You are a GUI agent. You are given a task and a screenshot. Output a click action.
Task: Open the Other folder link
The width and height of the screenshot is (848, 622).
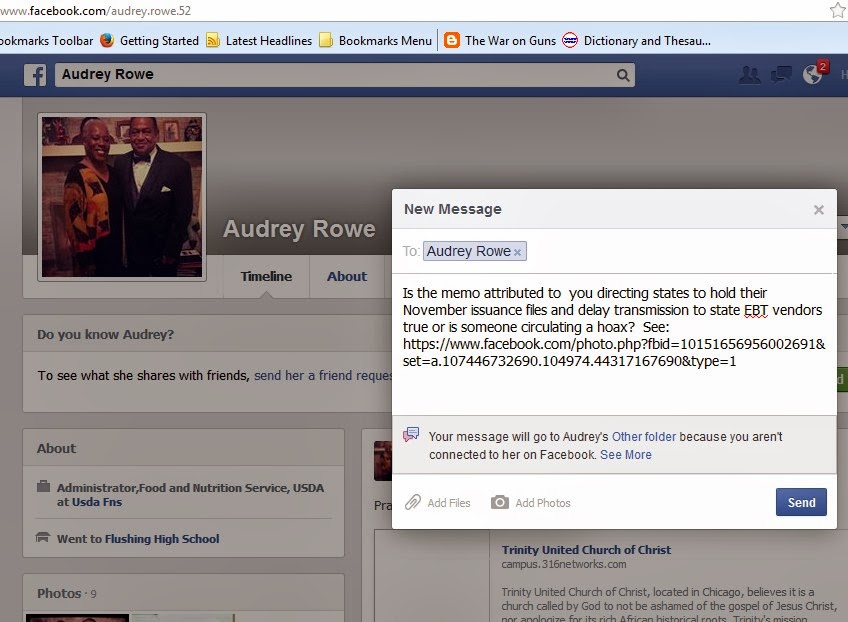tap(644, 436)
